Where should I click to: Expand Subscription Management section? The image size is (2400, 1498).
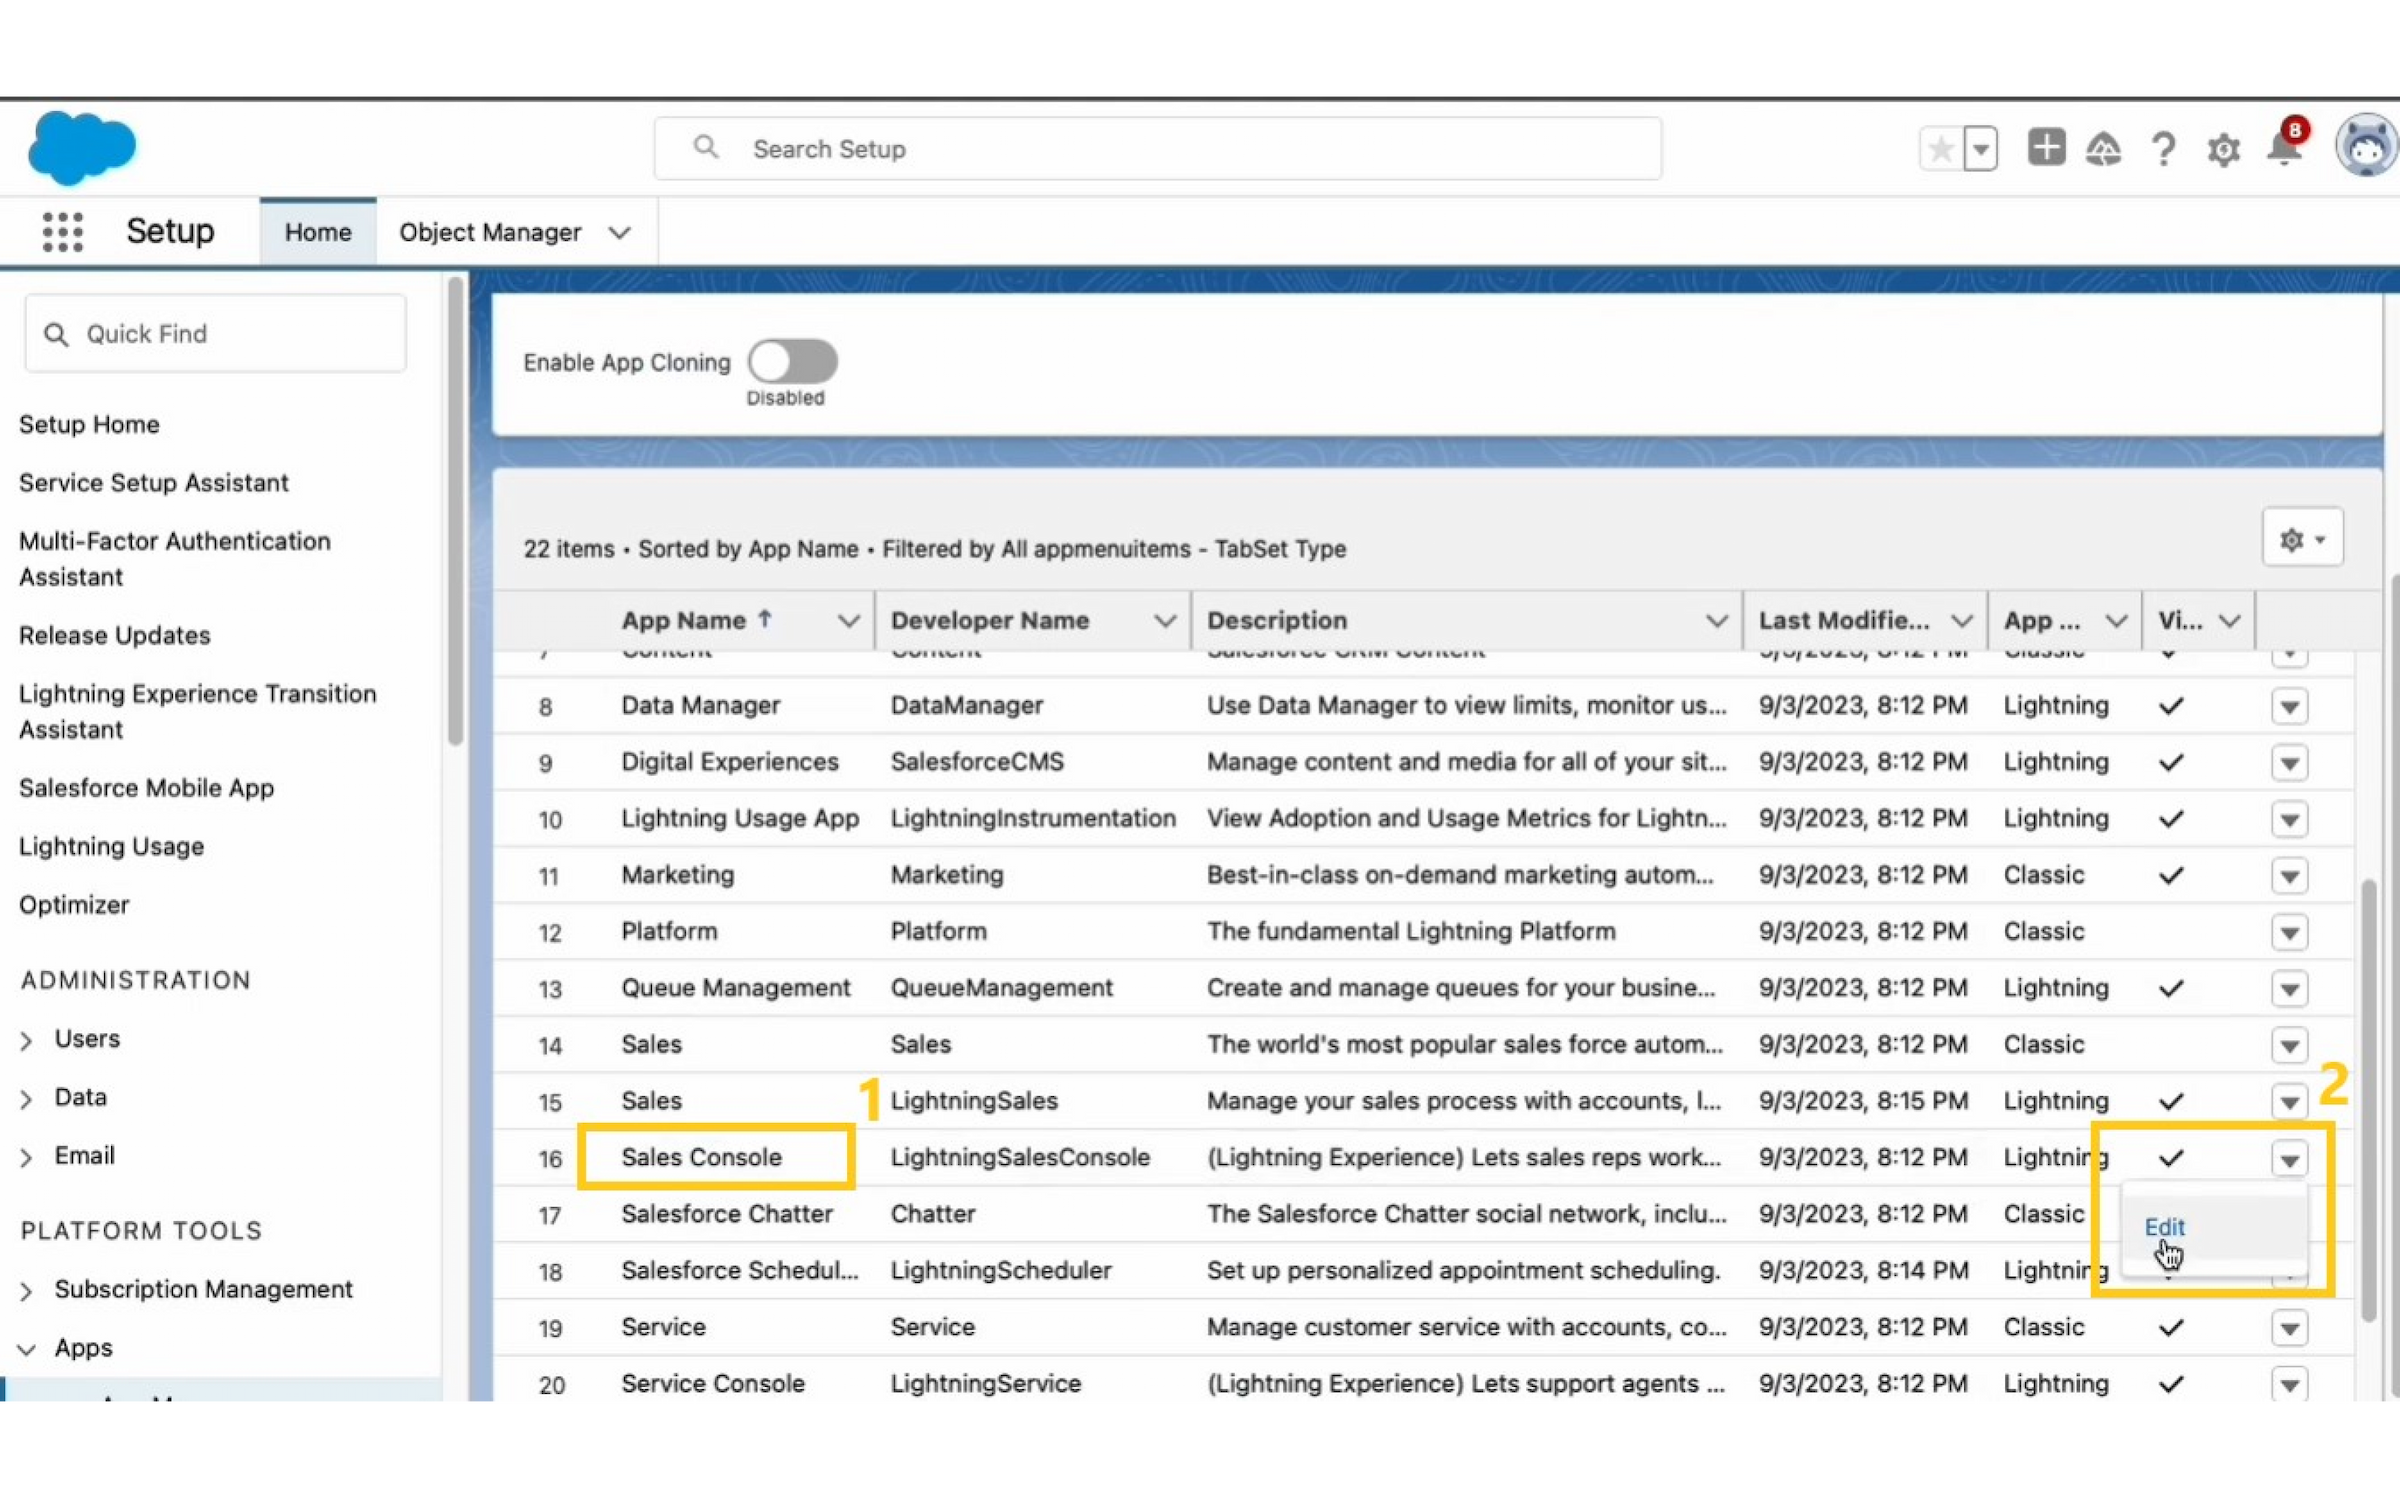pyautogui.click(x=27, y=1290)
